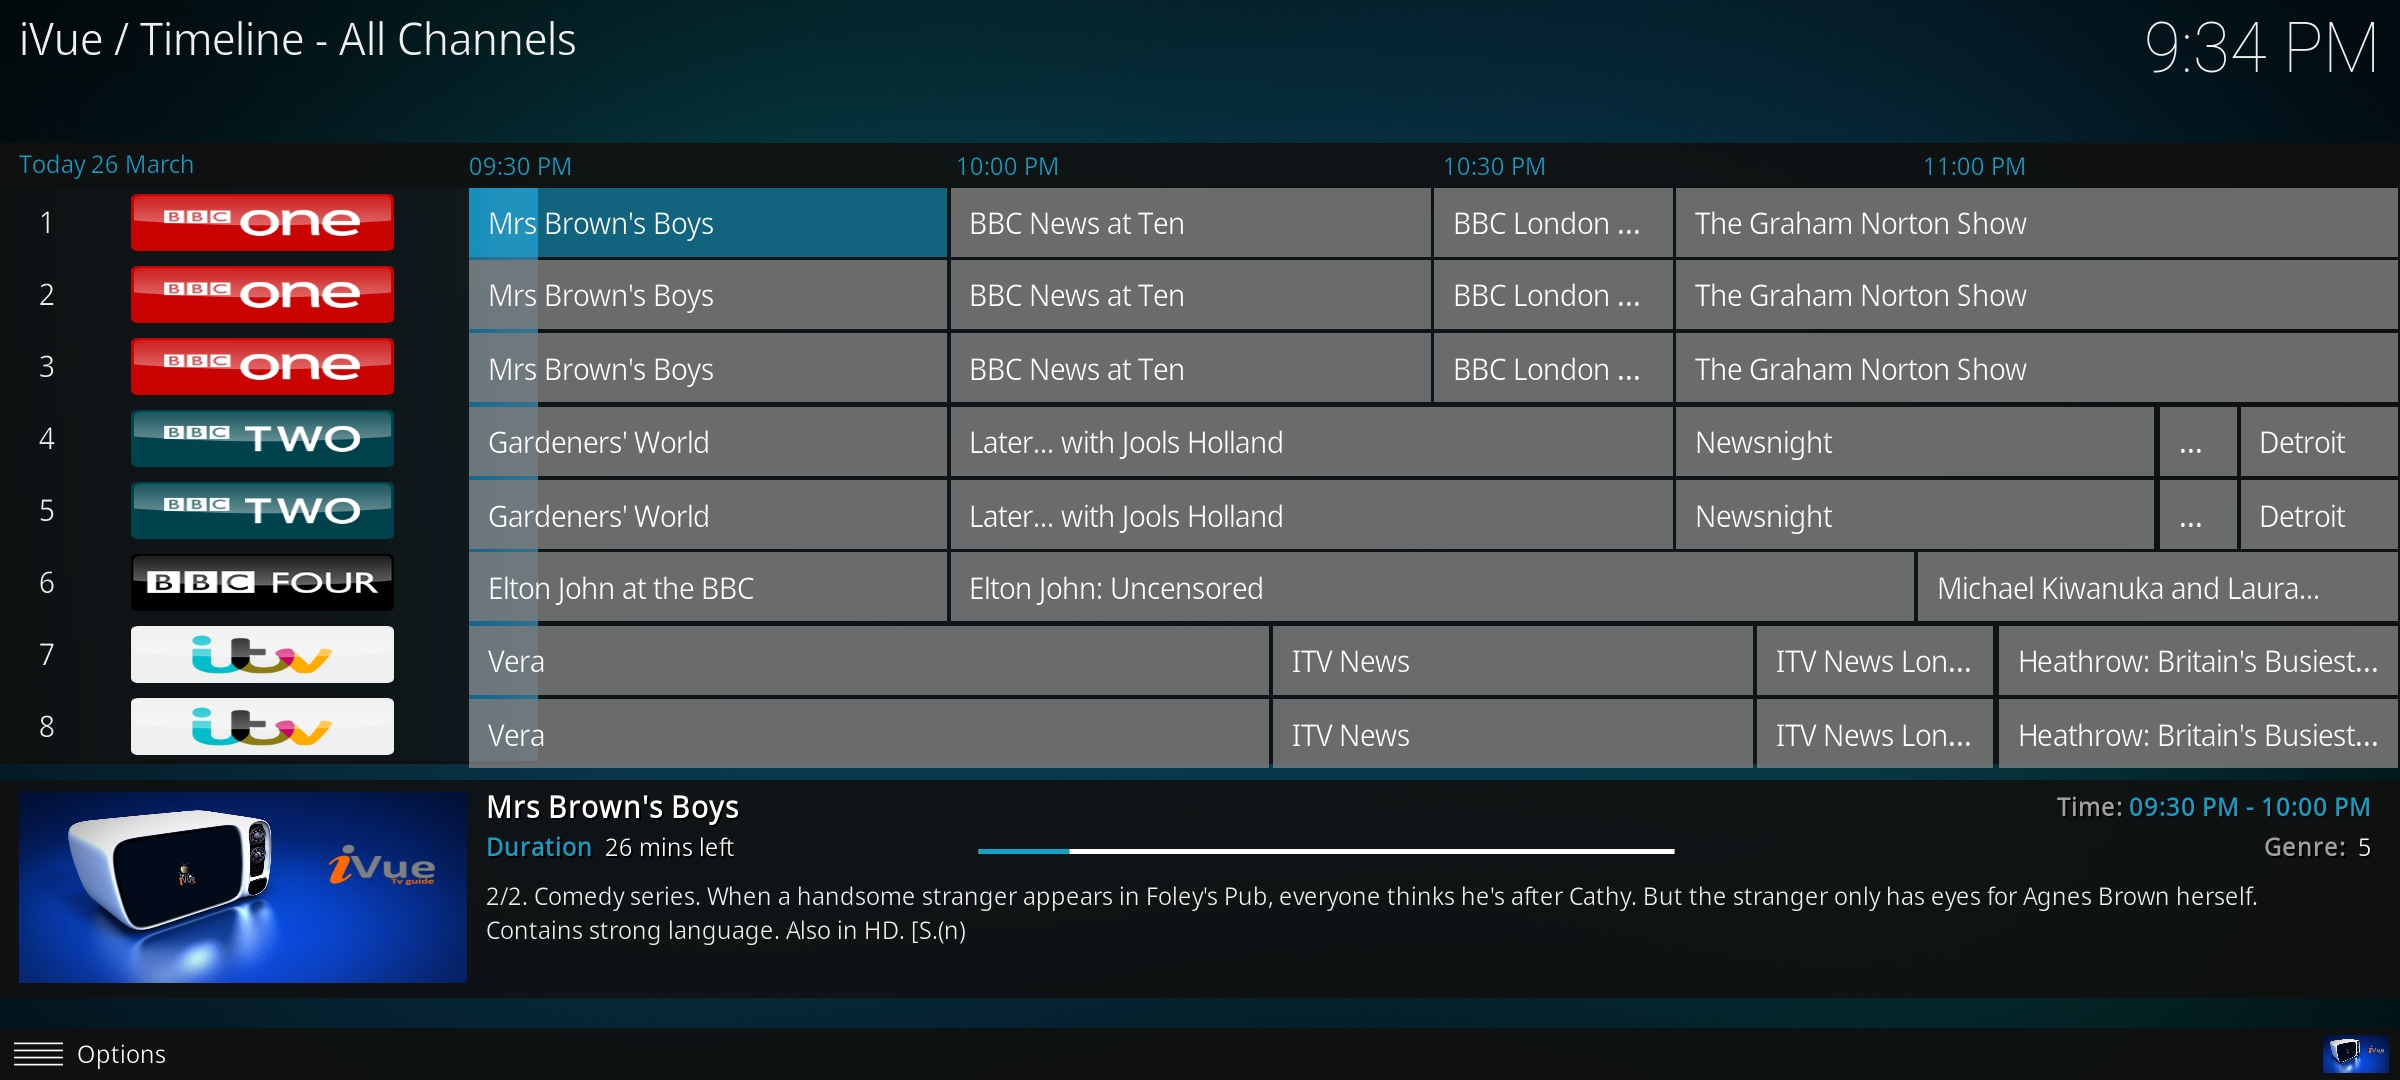Select ITV News on channel 8
This screenshot has height=1080, width=2400.
point(1512,735)
